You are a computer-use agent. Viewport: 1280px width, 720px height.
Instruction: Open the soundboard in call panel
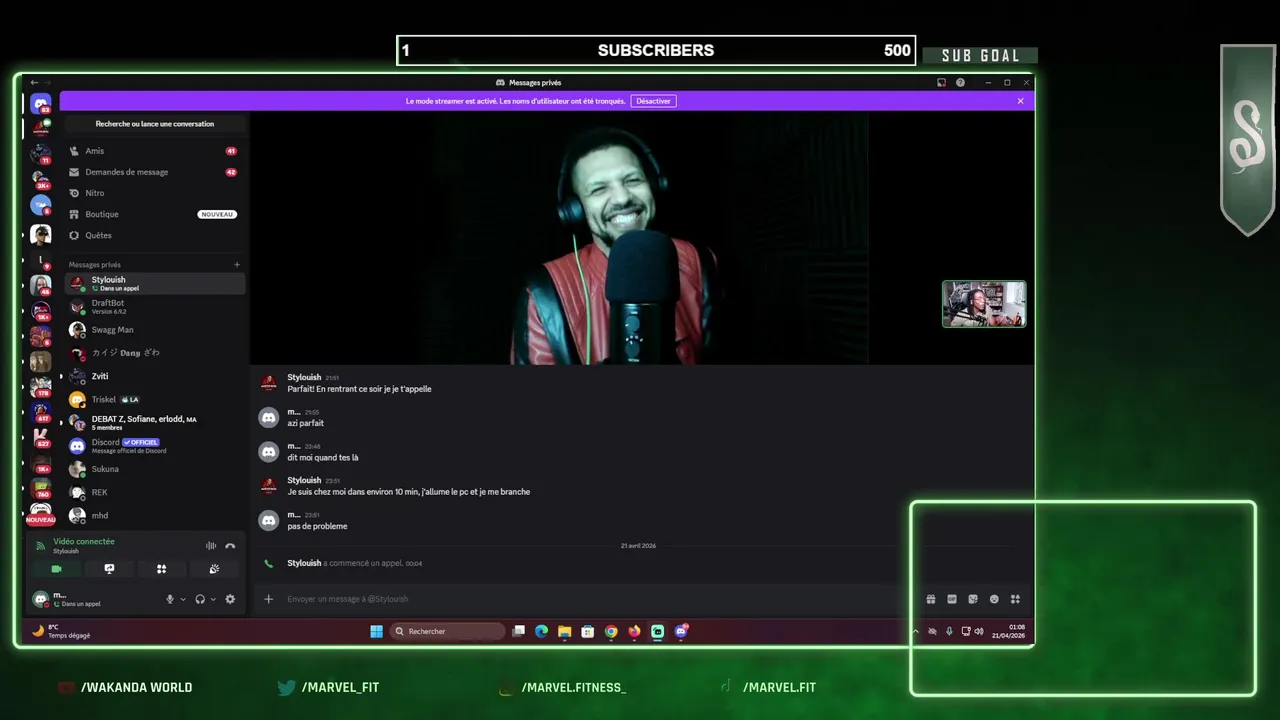click(x=214, y=569)
